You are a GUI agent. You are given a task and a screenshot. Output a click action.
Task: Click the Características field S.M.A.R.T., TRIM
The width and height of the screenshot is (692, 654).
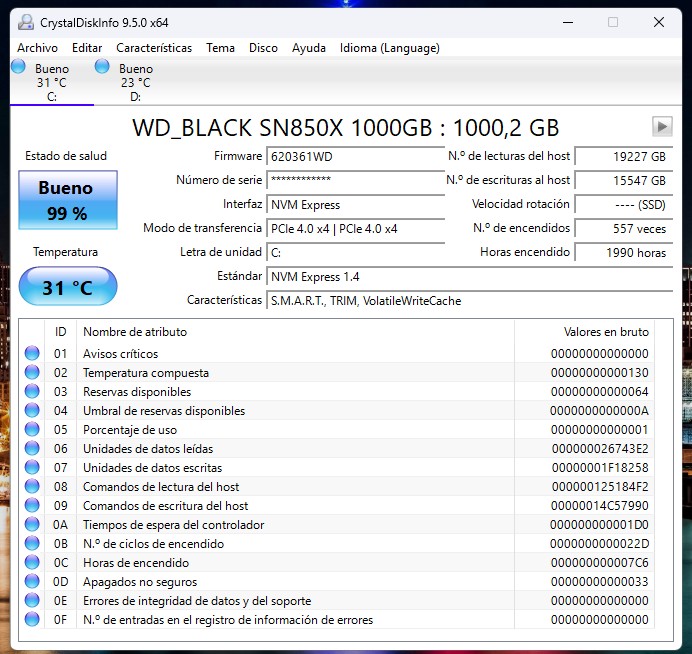(470, 301)
